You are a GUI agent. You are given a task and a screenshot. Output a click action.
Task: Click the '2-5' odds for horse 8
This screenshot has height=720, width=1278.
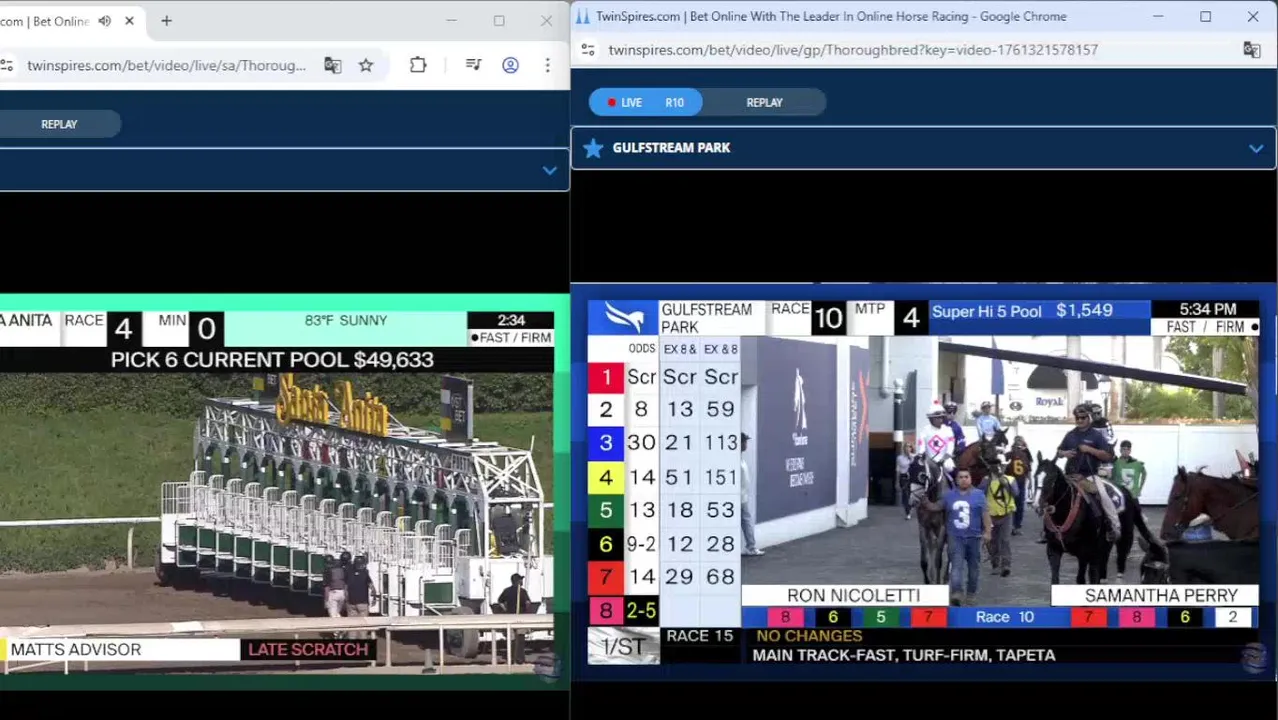[x=641, y=610]
